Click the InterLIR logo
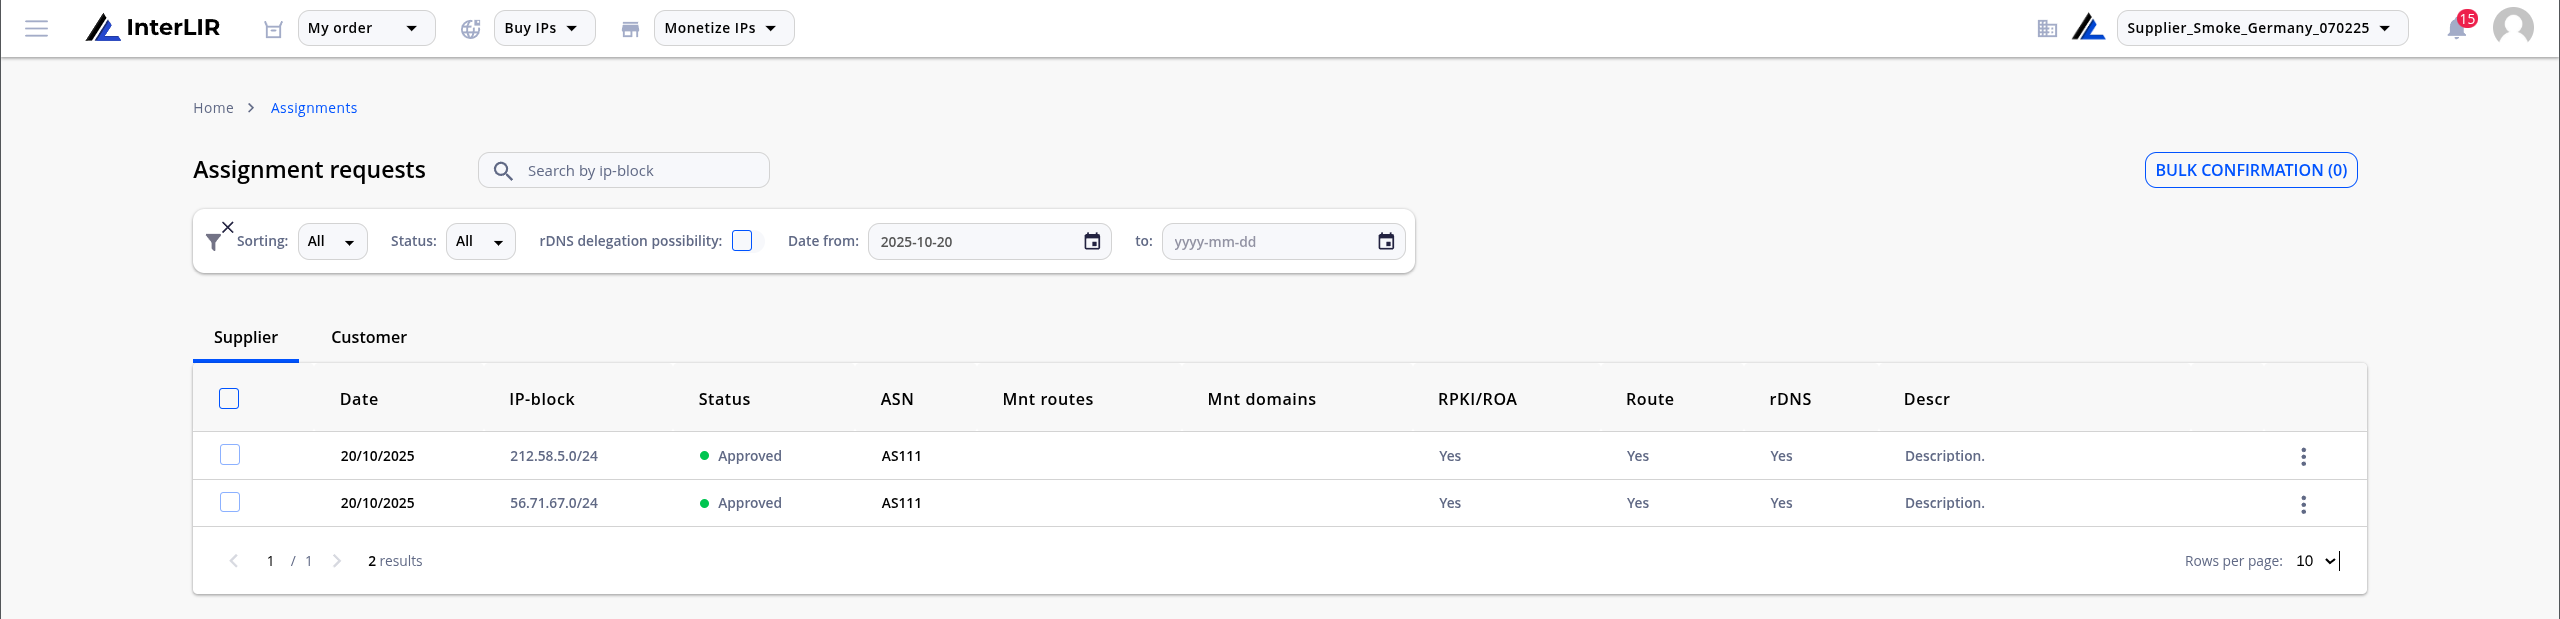Viewport: 2560px width, 619px height. point(153,28)
